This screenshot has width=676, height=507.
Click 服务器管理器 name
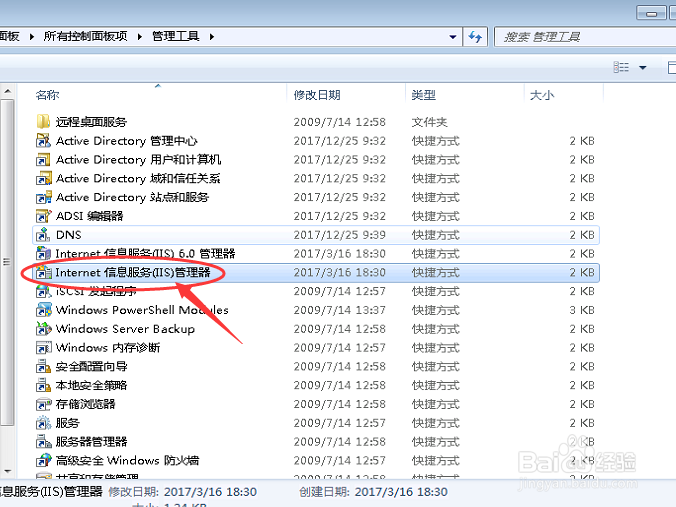(x=91, y=441)
